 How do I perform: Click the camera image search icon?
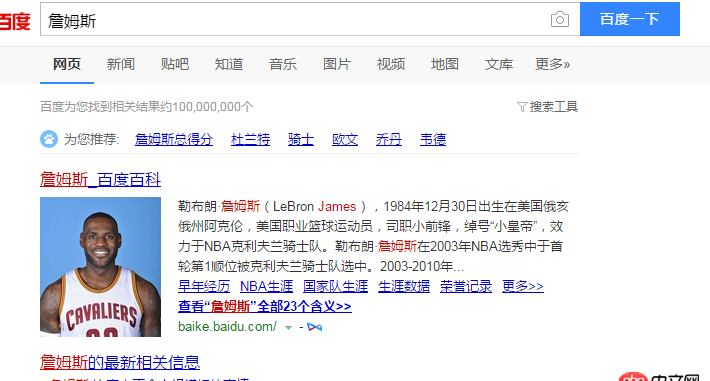tap(560, 19)
